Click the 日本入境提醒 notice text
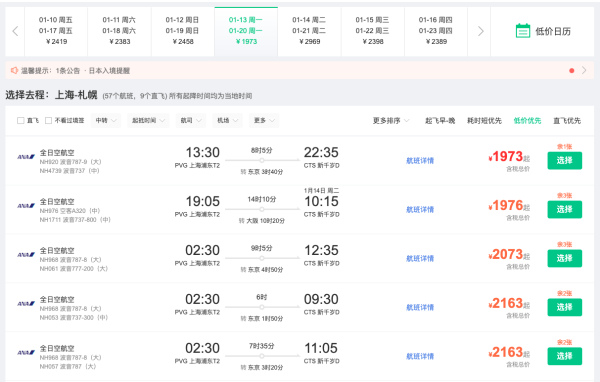 (x=109, y=70)
